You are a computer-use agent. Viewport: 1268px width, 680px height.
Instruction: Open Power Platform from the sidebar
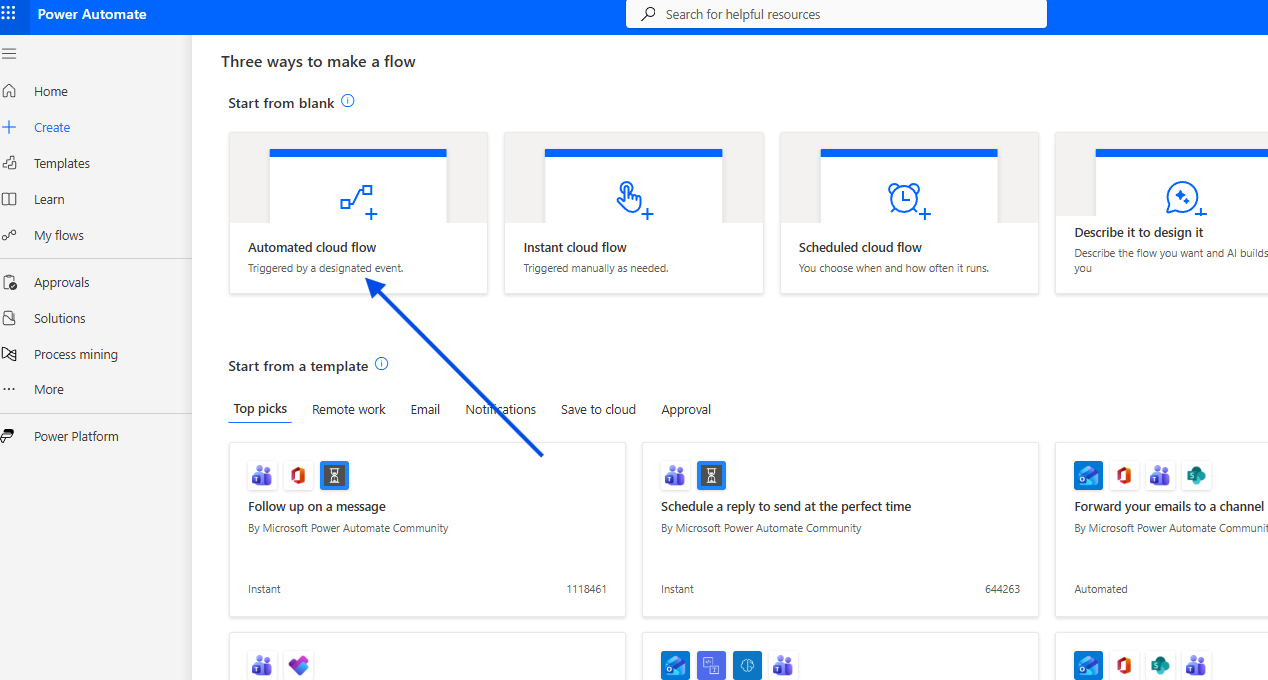(76, 436)
